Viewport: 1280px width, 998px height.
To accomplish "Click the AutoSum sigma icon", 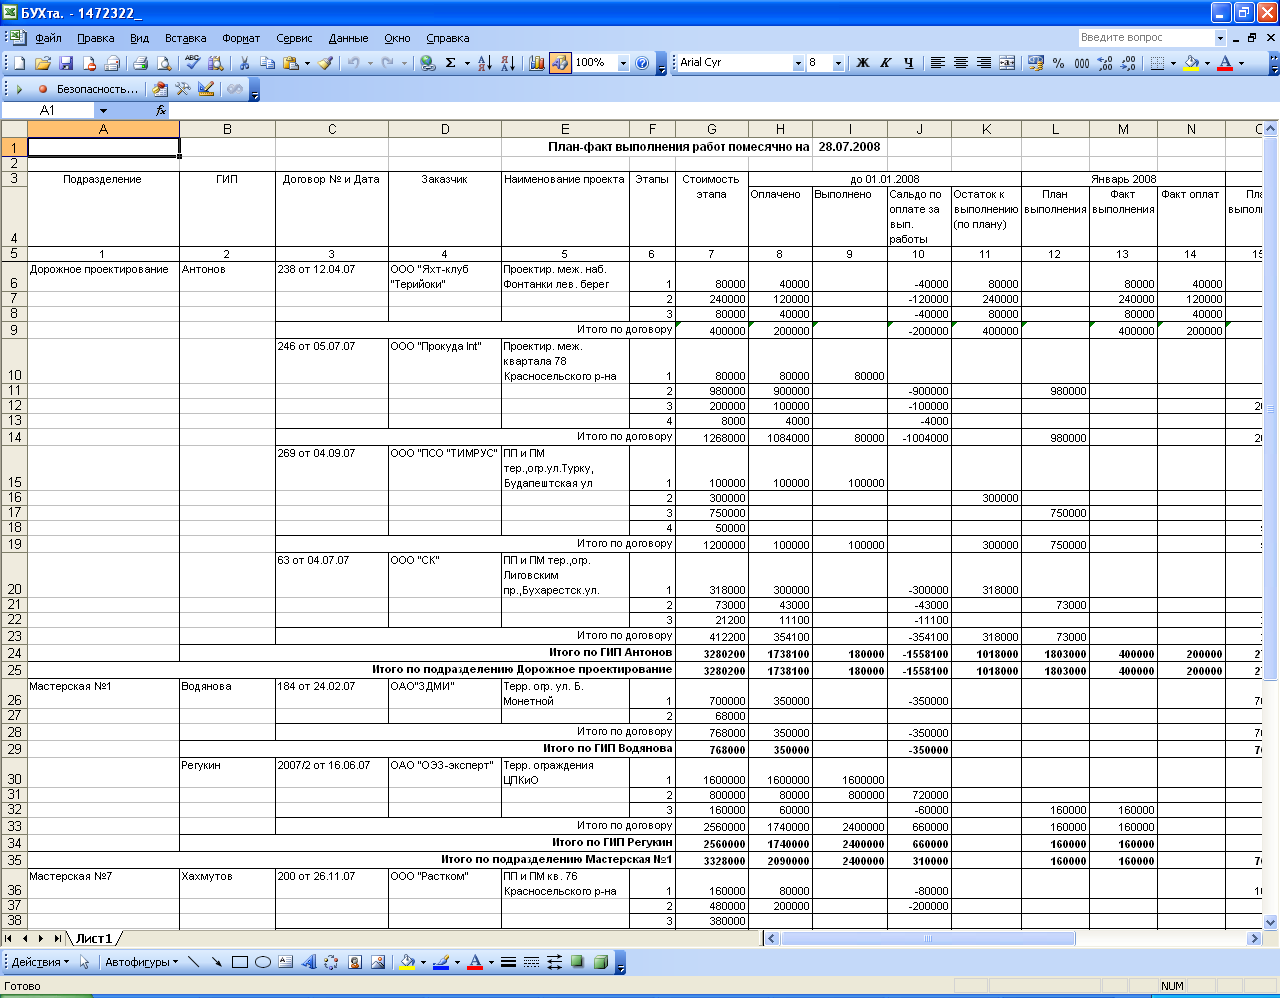I will point(451,63).
